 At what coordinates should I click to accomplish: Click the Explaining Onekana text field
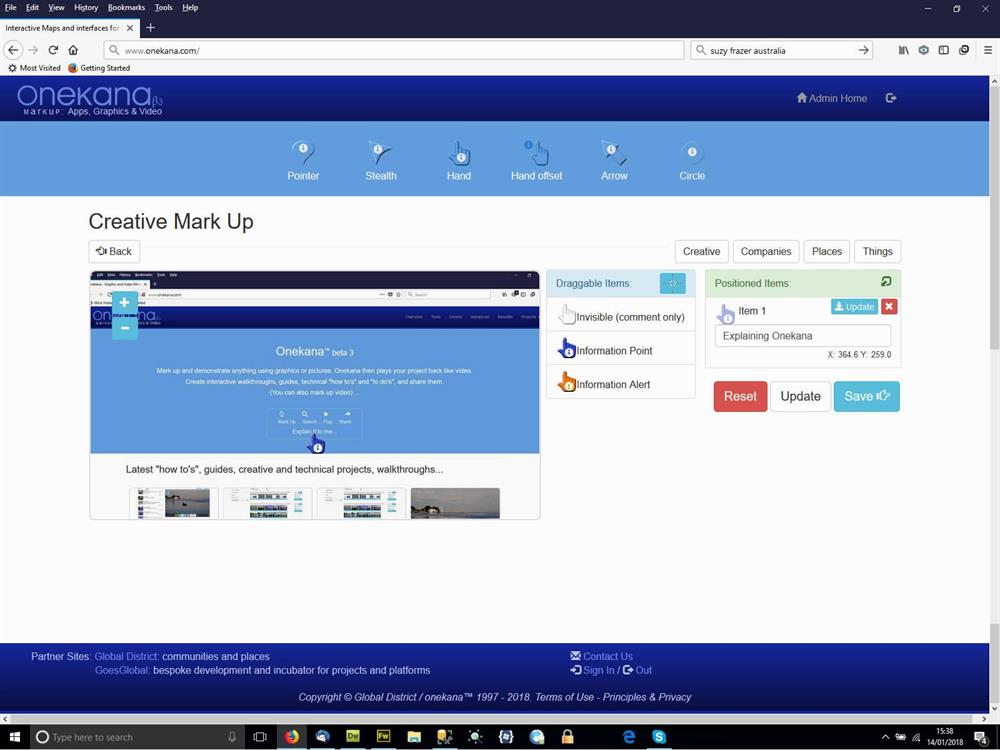coord(802,335)
